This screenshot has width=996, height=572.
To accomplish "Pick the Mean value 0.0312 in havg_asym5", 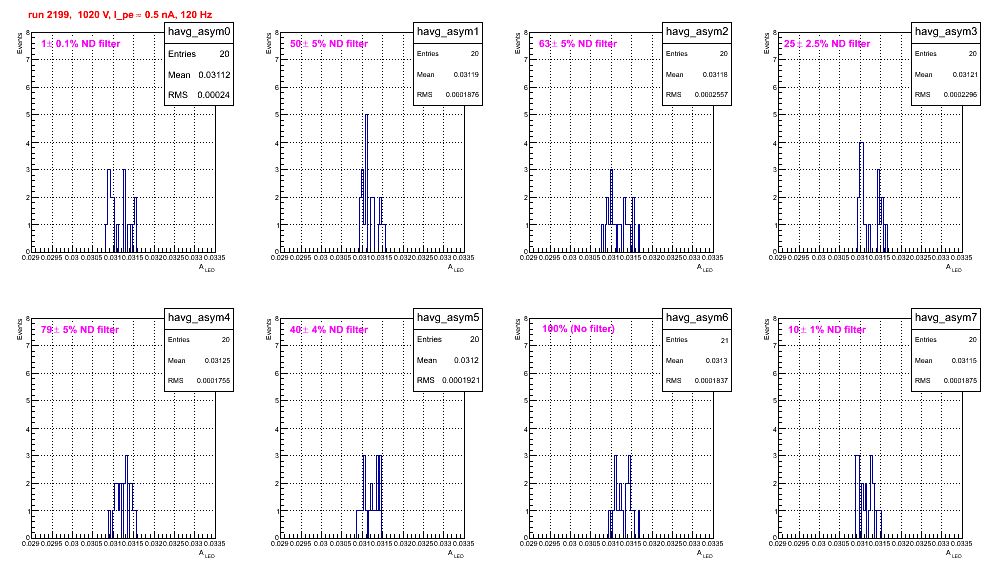I will pos(466,360).
